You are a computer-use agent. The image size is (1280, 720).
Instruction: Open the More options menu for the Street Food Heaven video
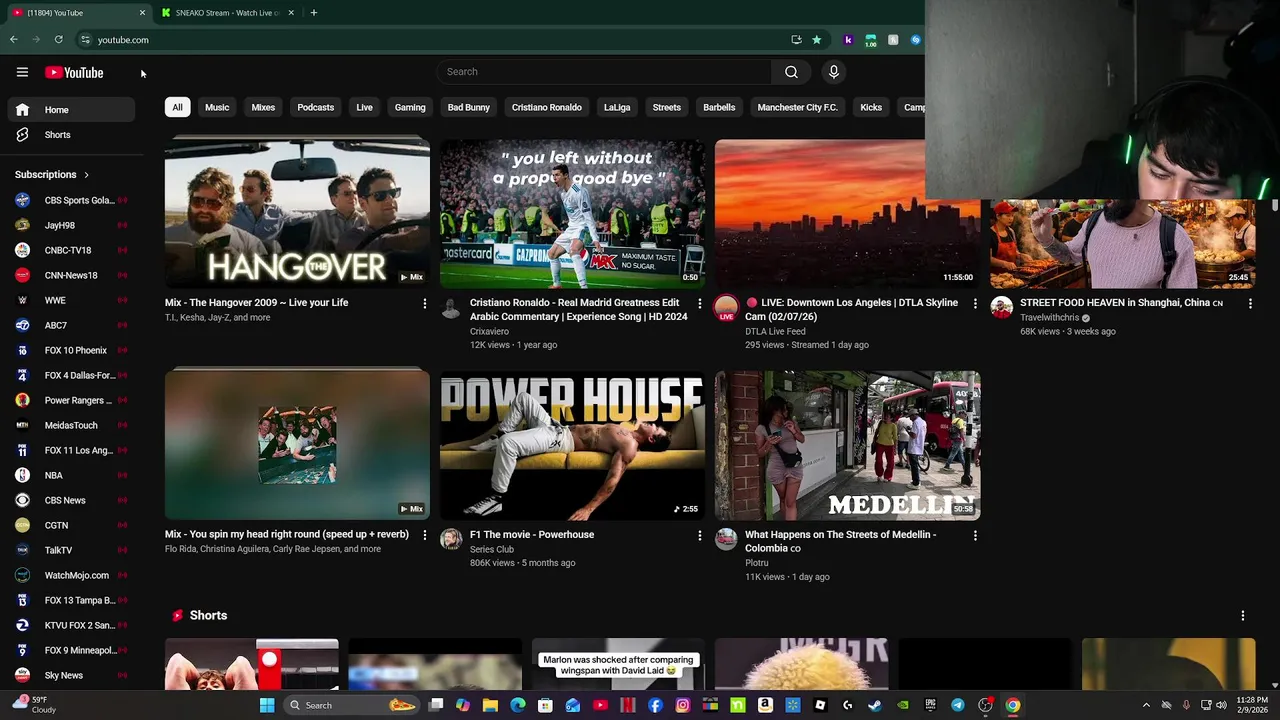1250,303
